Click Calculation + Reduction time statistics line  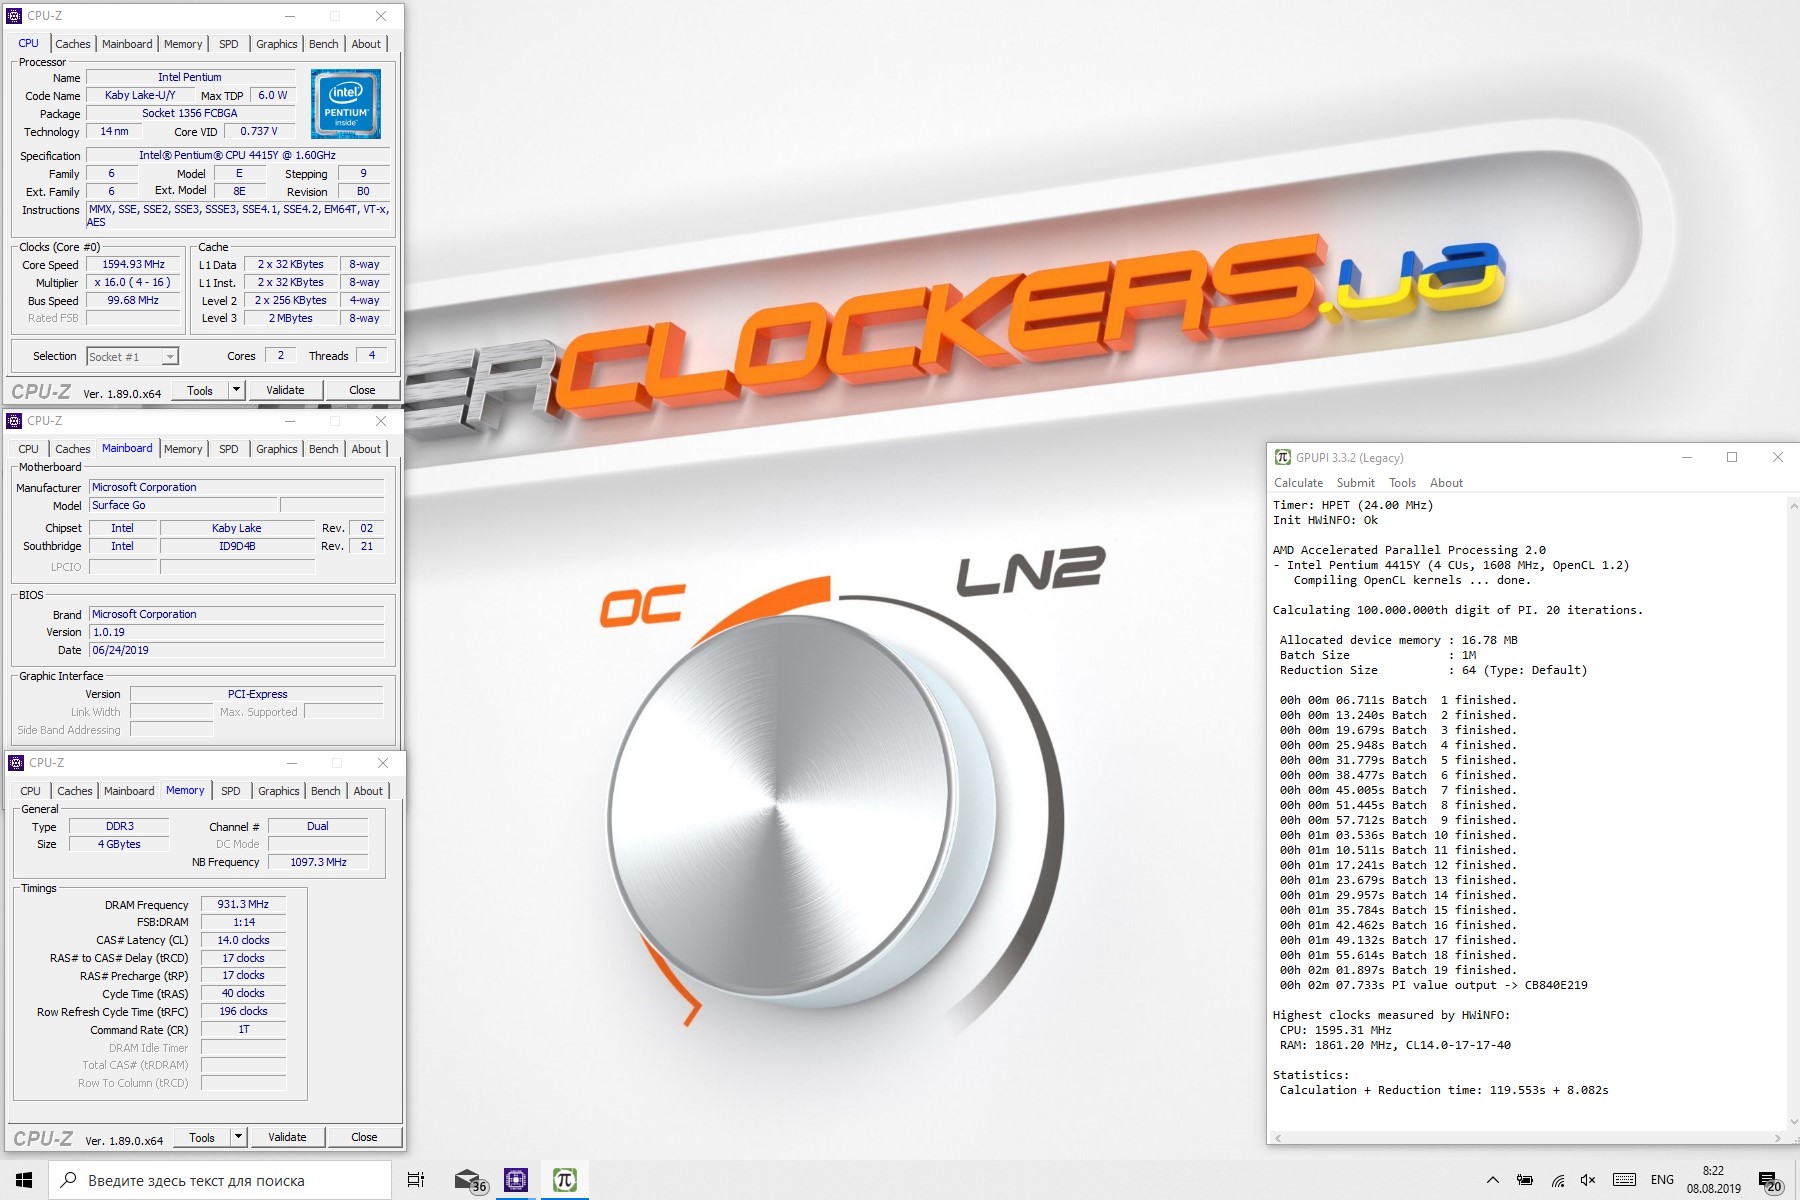[1443, 1090]
